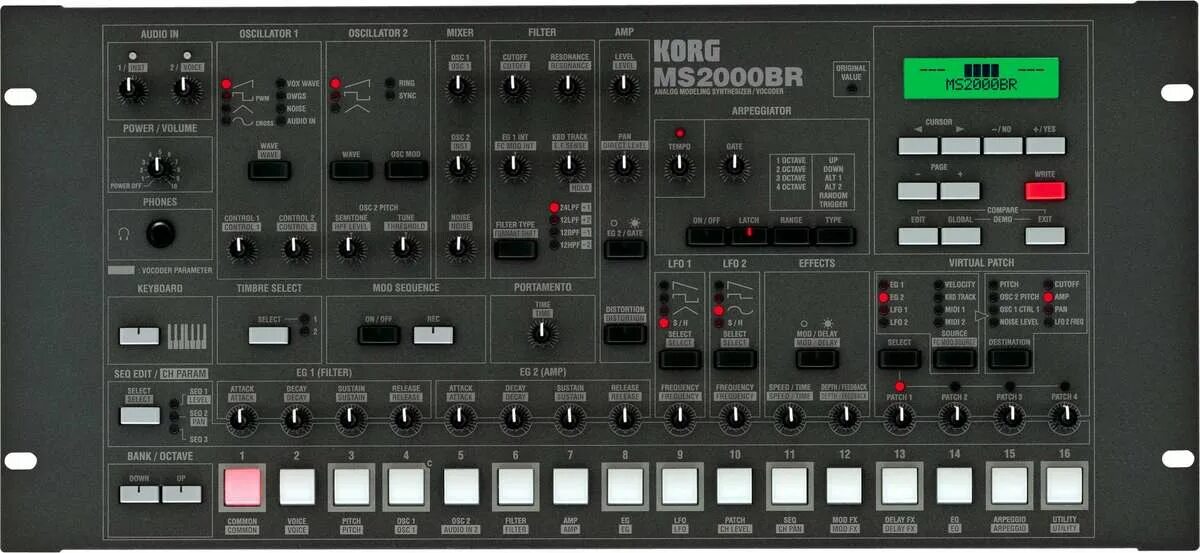Click the headphones icon under PHONES
Screen dimensions: 1200x553
coord(124,234)
